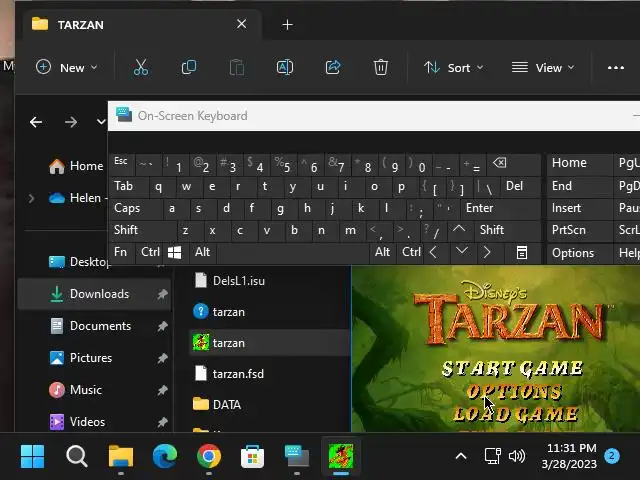
Task: Toggle Caps lock on On-Screen Keyboard
Action: 135,209
